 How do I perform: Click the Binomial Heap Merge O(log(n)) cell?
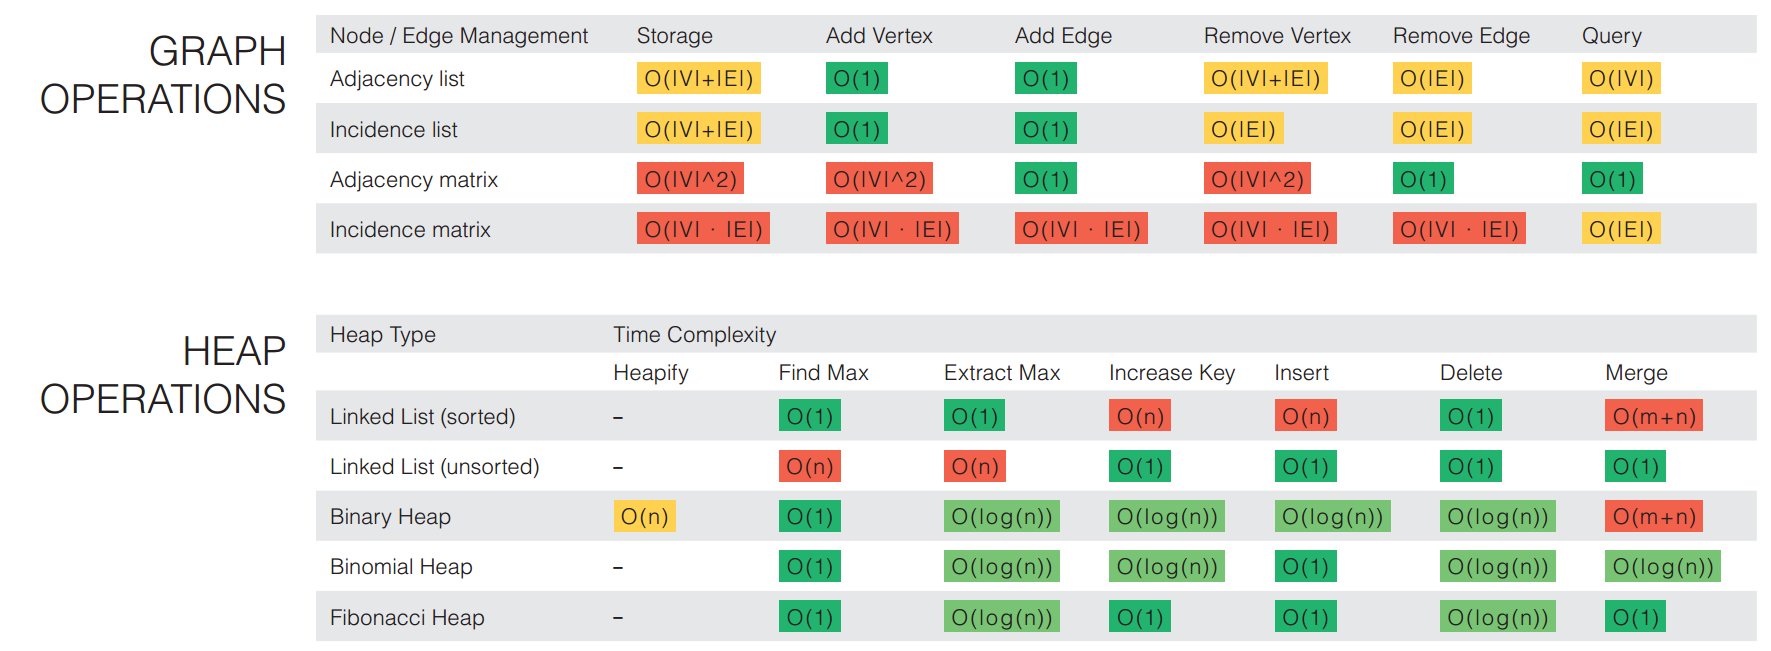click(1662, 566)
